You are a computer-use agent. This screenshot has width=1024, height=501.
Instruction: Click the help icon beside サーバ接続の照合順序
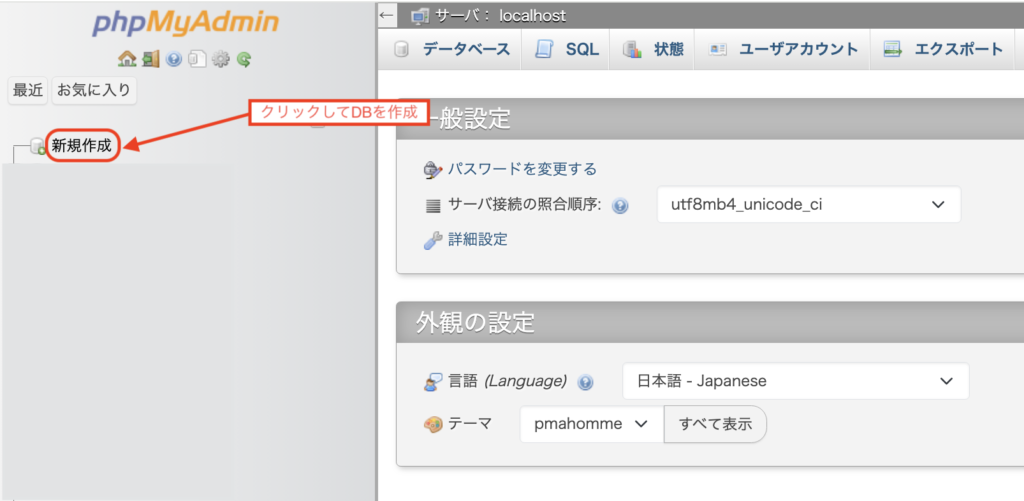coord(620,206)
